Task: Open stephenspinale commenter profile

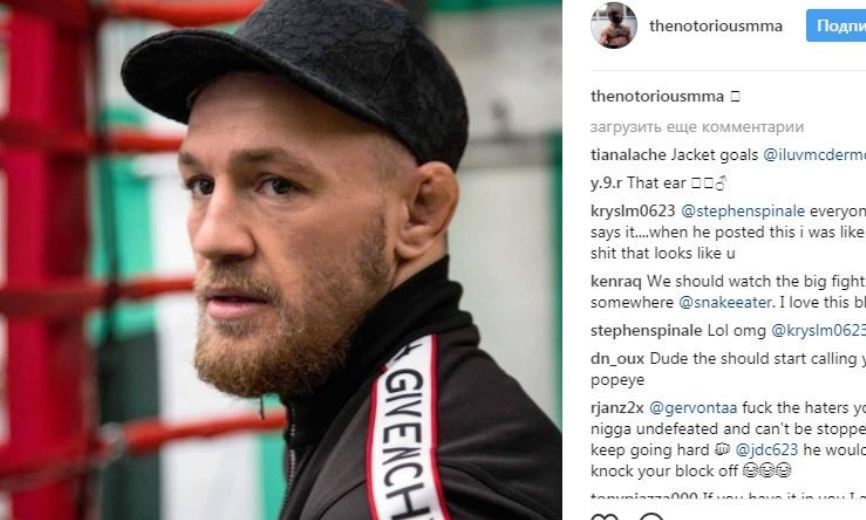Action: pyautogui.click(x=646, y=331)
